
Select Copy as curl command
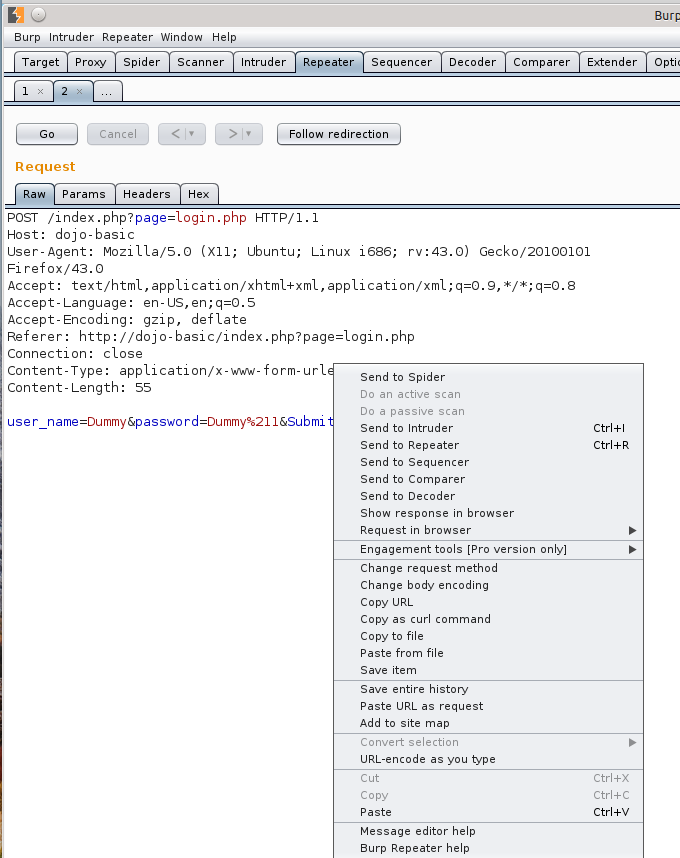(425, 619)
